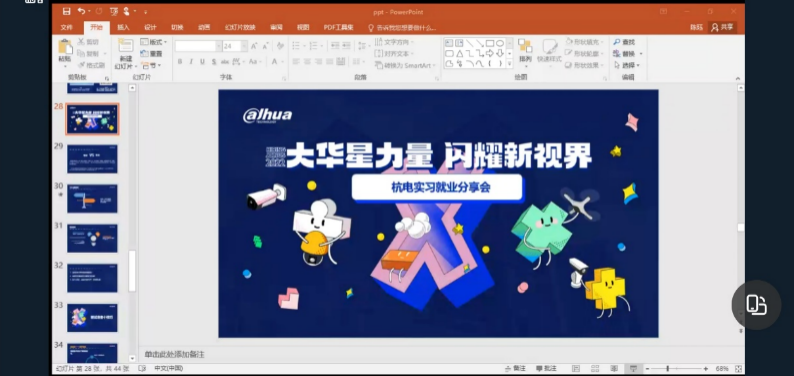Click the screen-mirroring floating button
This screenshot has width=794, height=376.
click(756, 305)
